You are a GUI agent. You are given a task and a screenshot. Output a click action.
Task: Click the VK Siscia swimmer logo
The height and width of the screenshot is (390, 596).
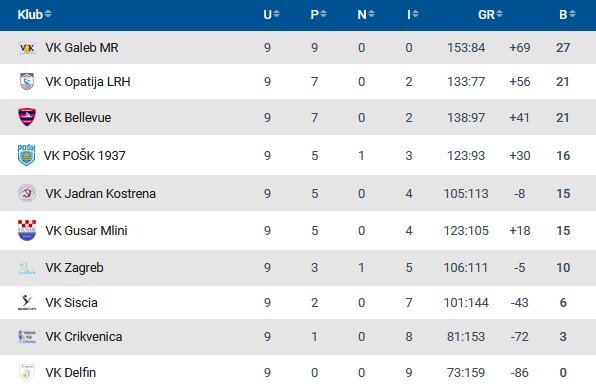click(x=27, y=303)
